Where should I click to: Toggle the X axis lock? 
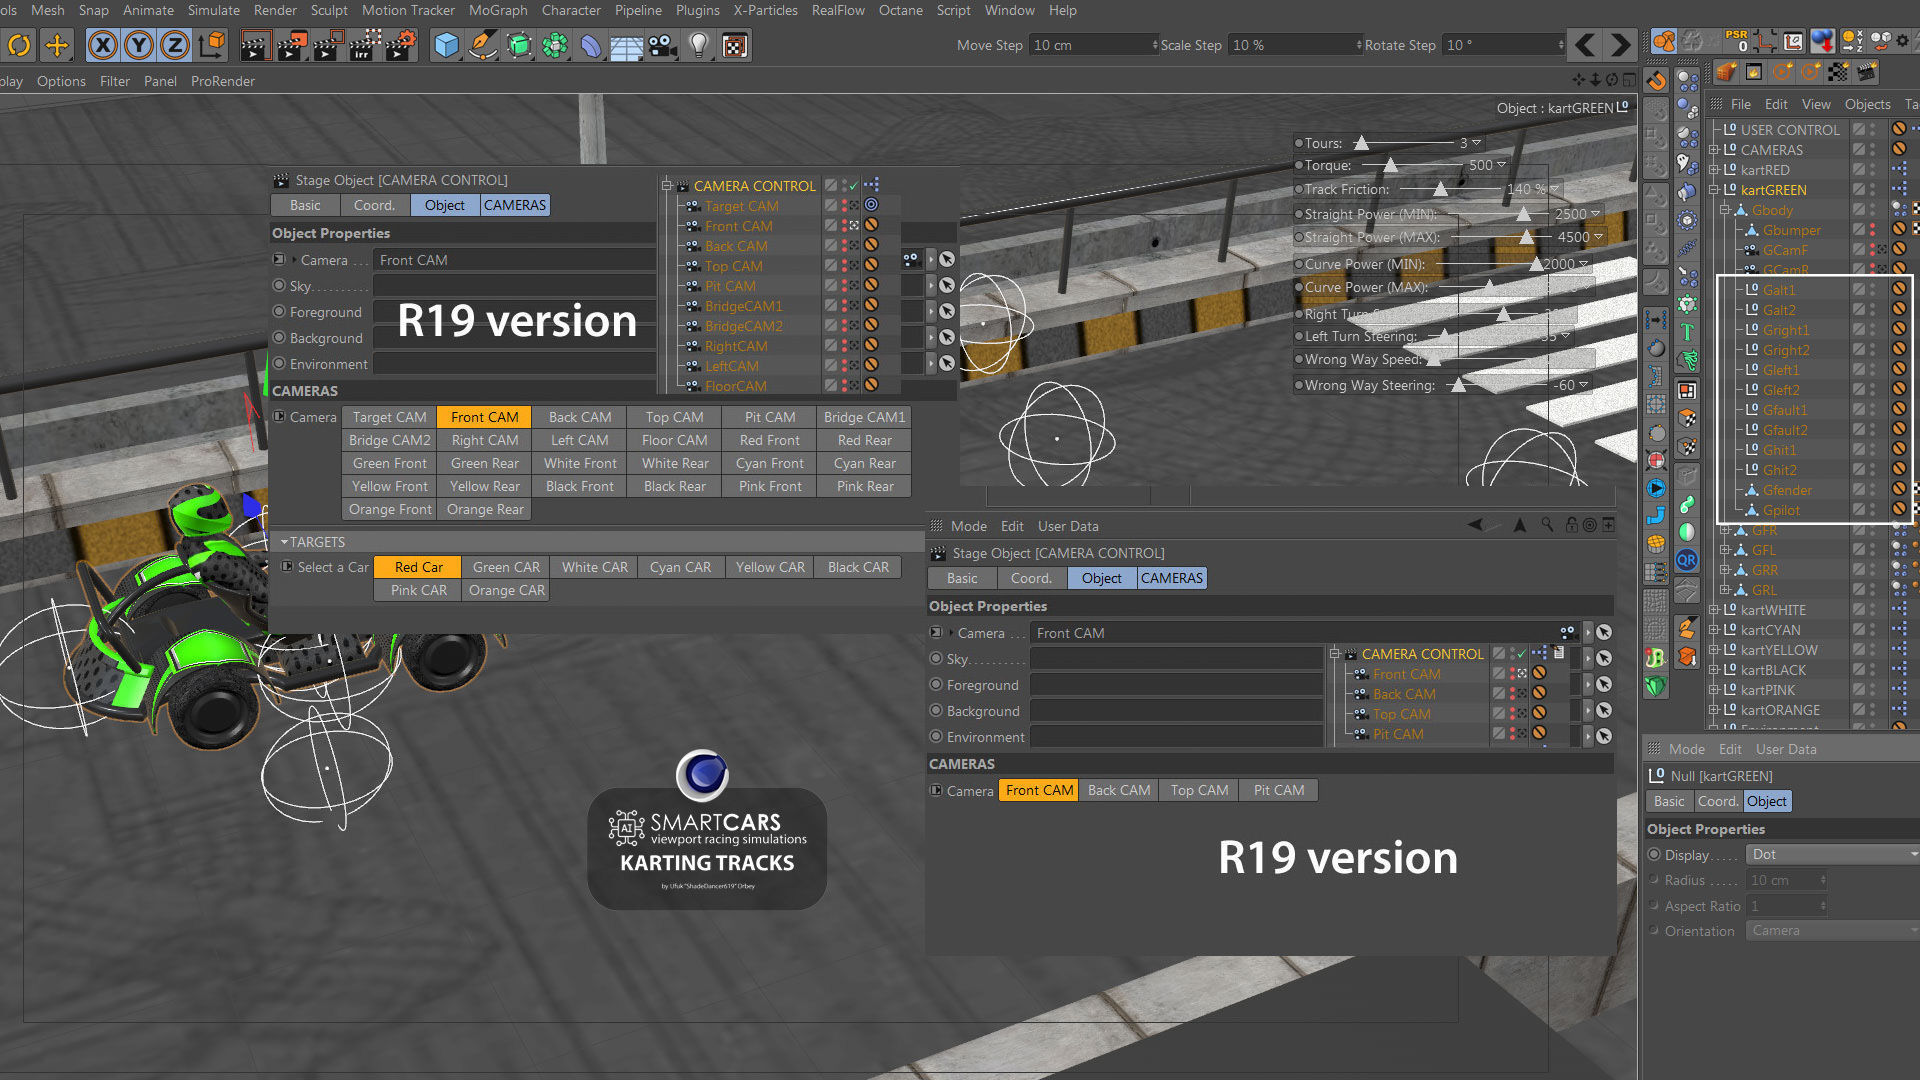pos(102,45)
